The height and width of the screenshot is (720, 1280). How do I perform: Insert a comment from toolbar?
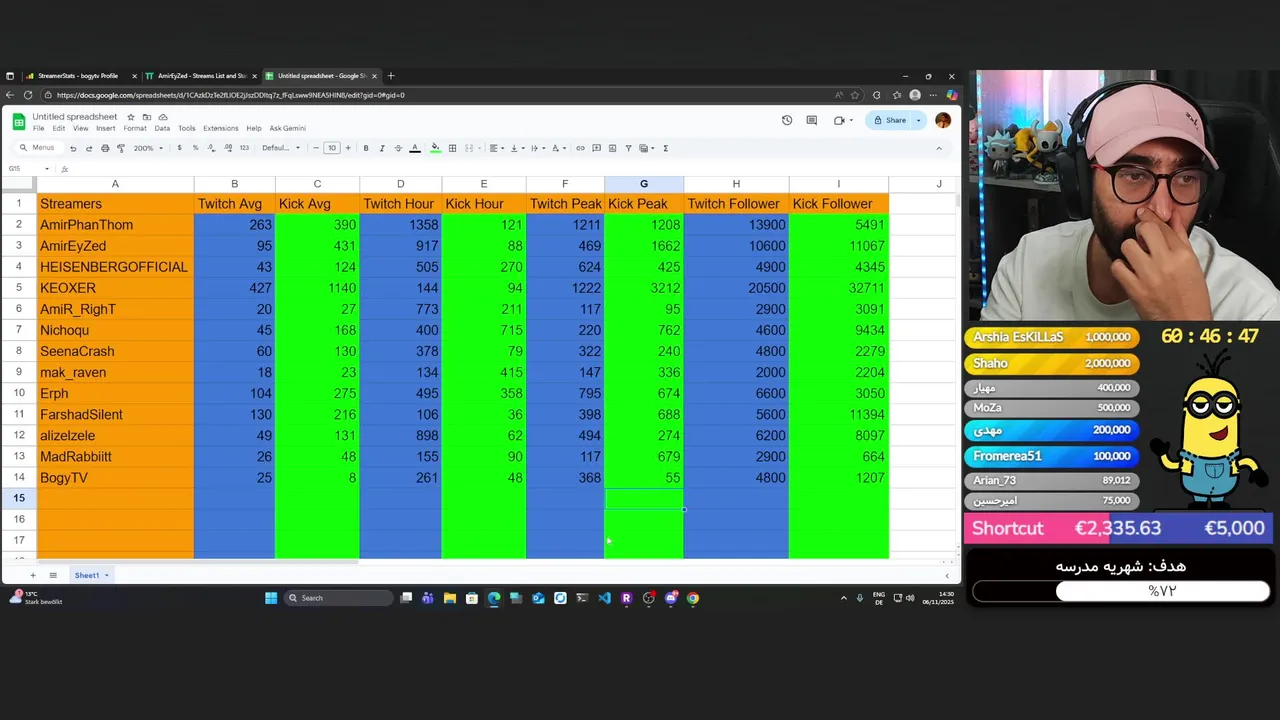tap(596, 148)
